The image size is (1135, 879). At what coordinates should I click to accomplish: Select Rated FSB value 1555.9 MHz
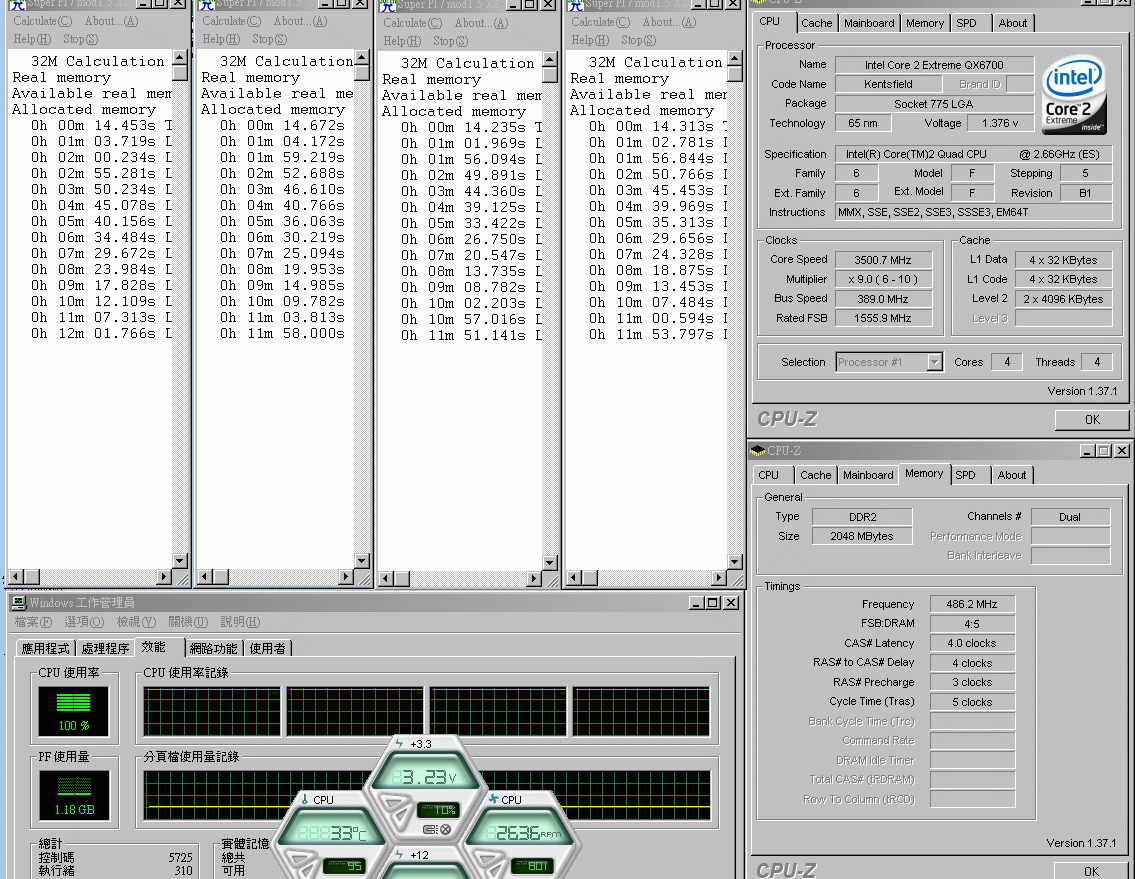pyautogui.click(x=883, y=319)
